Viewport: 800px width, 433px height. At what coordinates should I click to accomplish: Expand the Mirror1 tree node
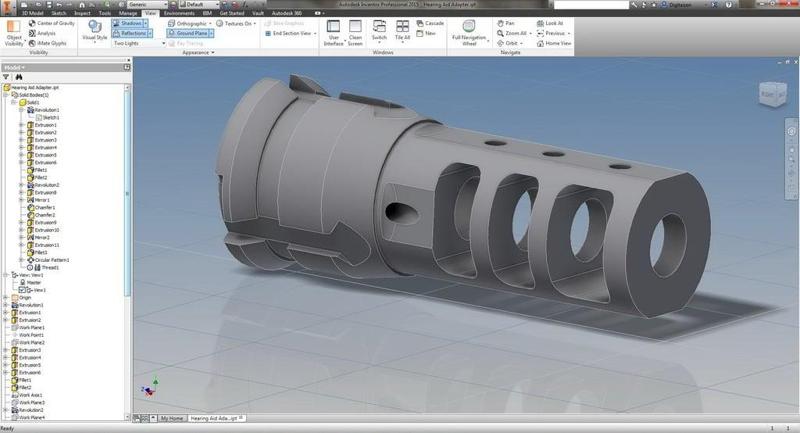(x=21, y=200)
